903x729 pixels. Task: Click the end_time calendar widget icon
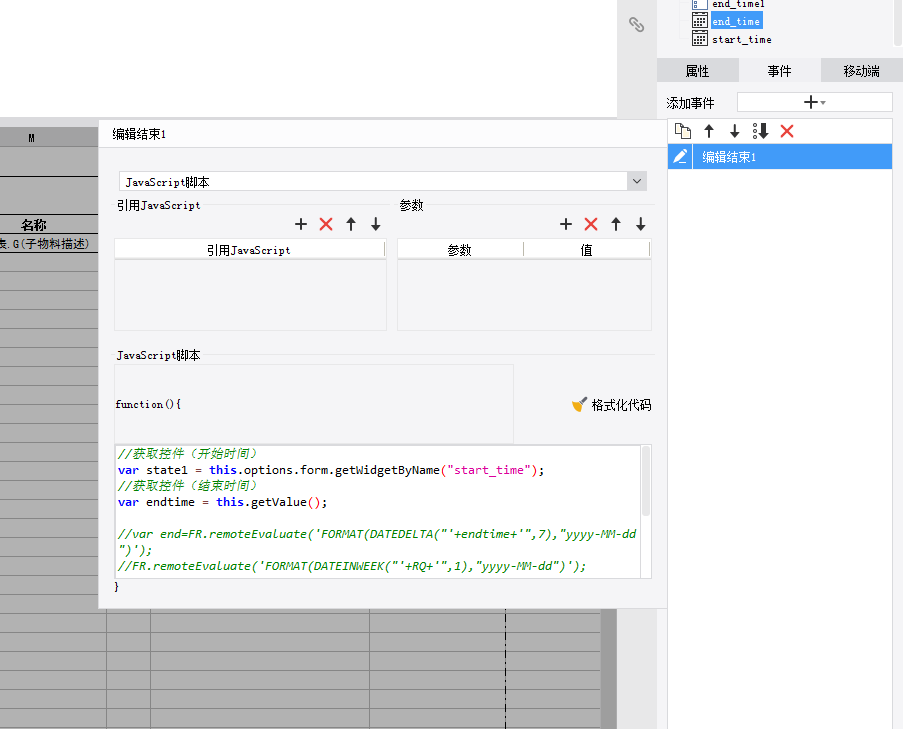click(x=700, y=21)
